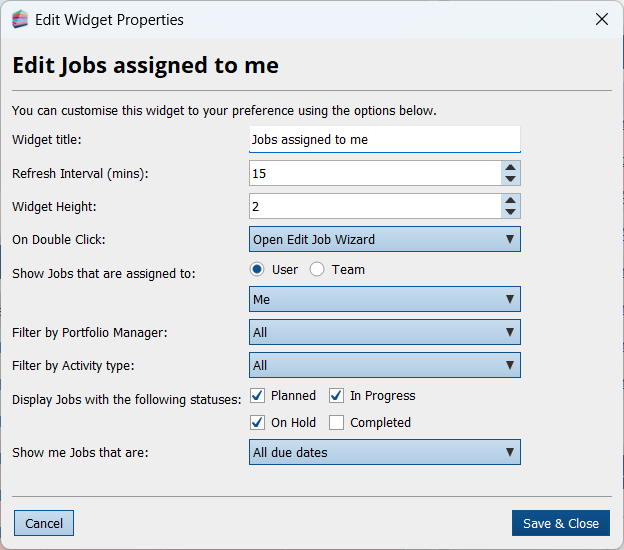This screenshot has width=624, height=550.
Task: Increase the Refresh Interval value
Action: pyautogui.click(x=510, y=168)
